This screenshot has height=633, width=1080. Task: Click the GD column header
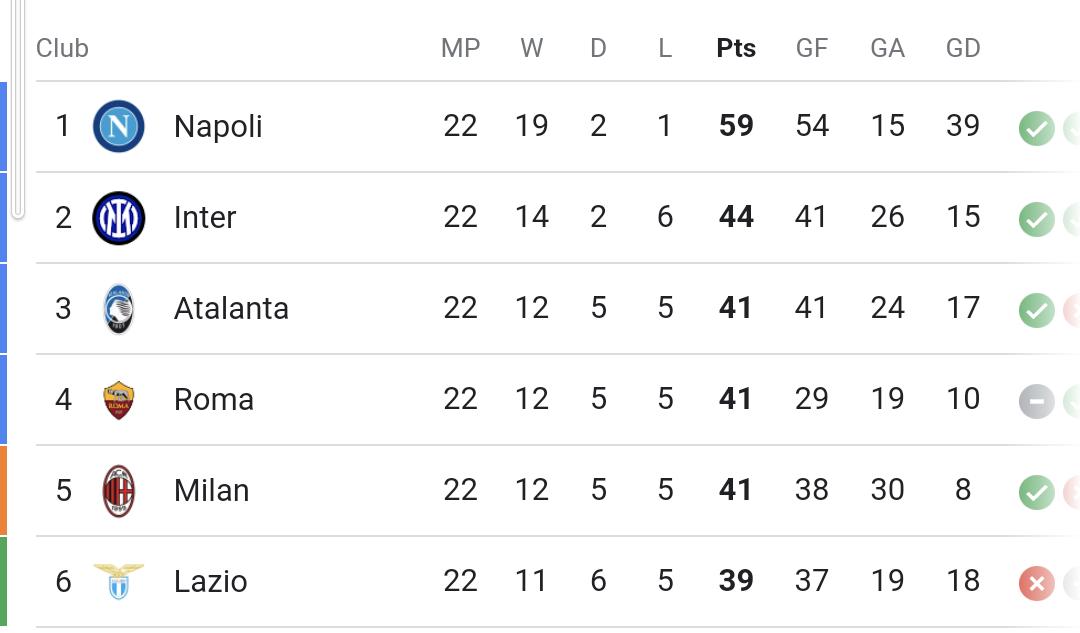pos(963,48)
